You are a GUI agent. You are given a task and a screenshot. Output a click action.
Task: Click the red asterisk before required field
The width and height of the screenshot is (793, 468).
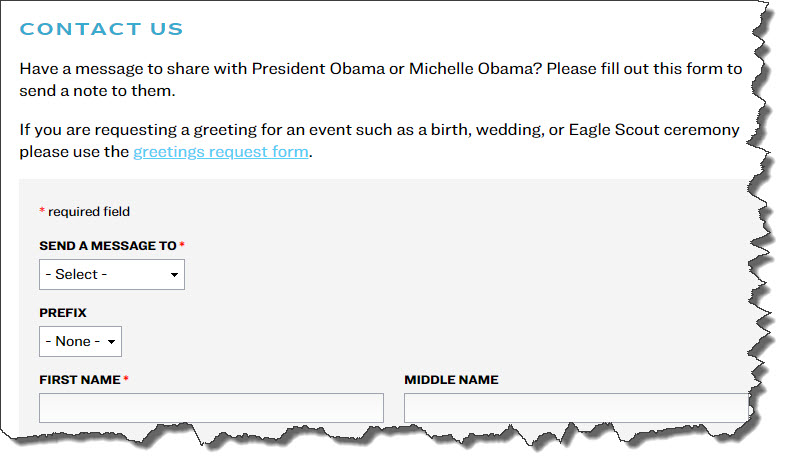[42, 212]
